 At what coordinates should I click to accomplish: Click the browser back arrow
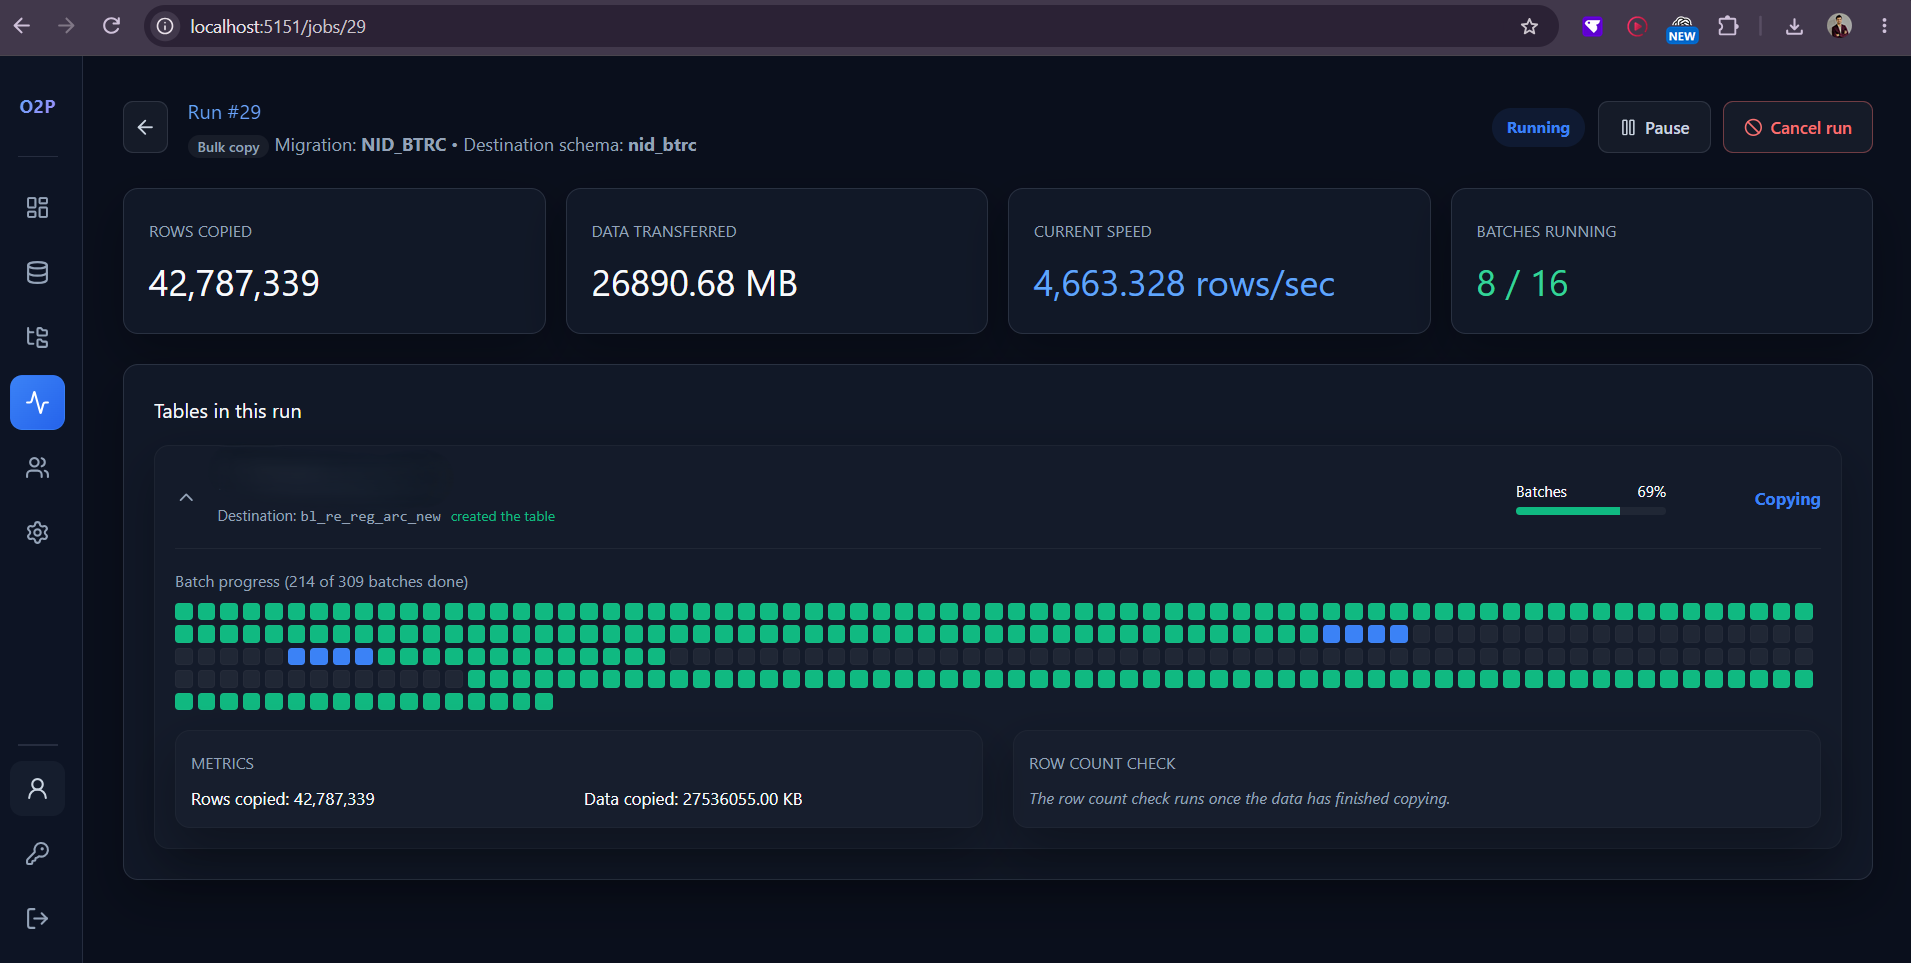point(22,26)
